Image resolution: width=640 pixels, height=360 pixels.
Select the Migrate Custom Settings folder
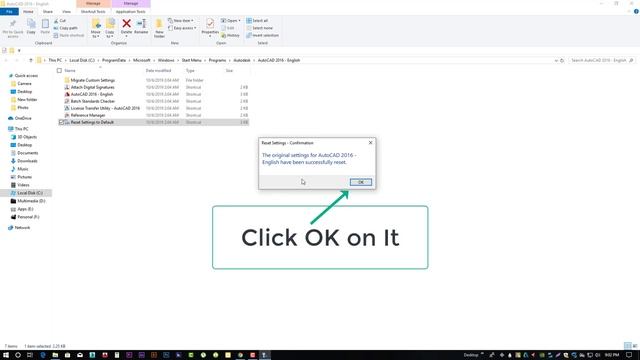coord(93,80)
